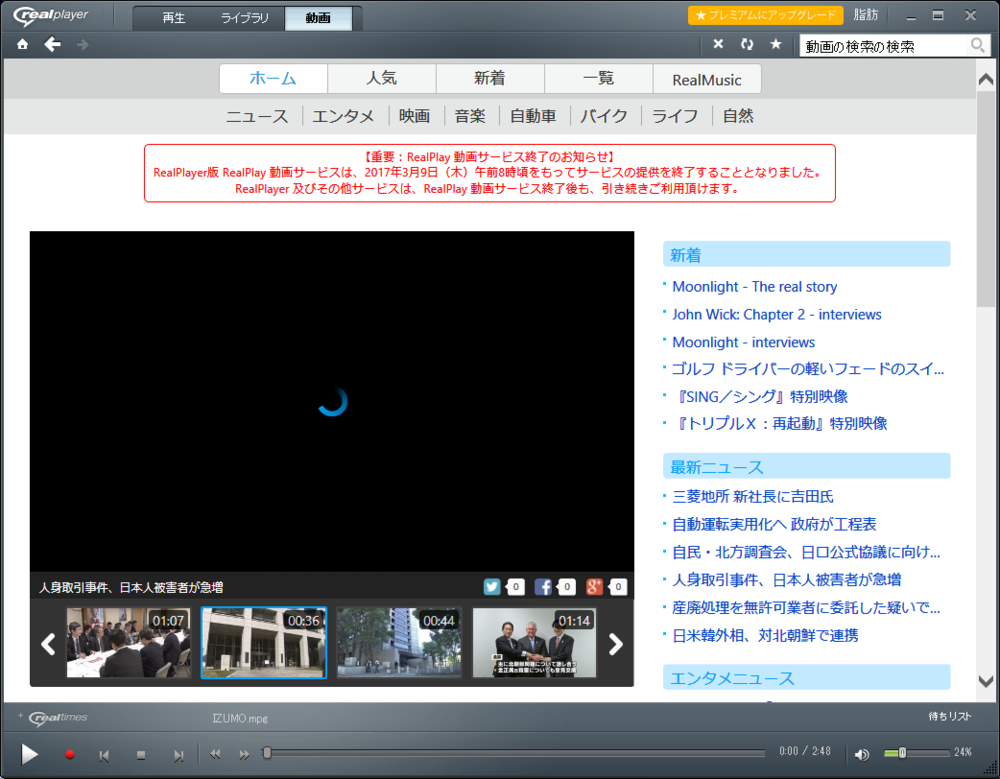Open the トリプルX：再起動 特別映像 link
Image resolution: width=1000 pixels, height=779 pixels.
[x=780, y=424]
